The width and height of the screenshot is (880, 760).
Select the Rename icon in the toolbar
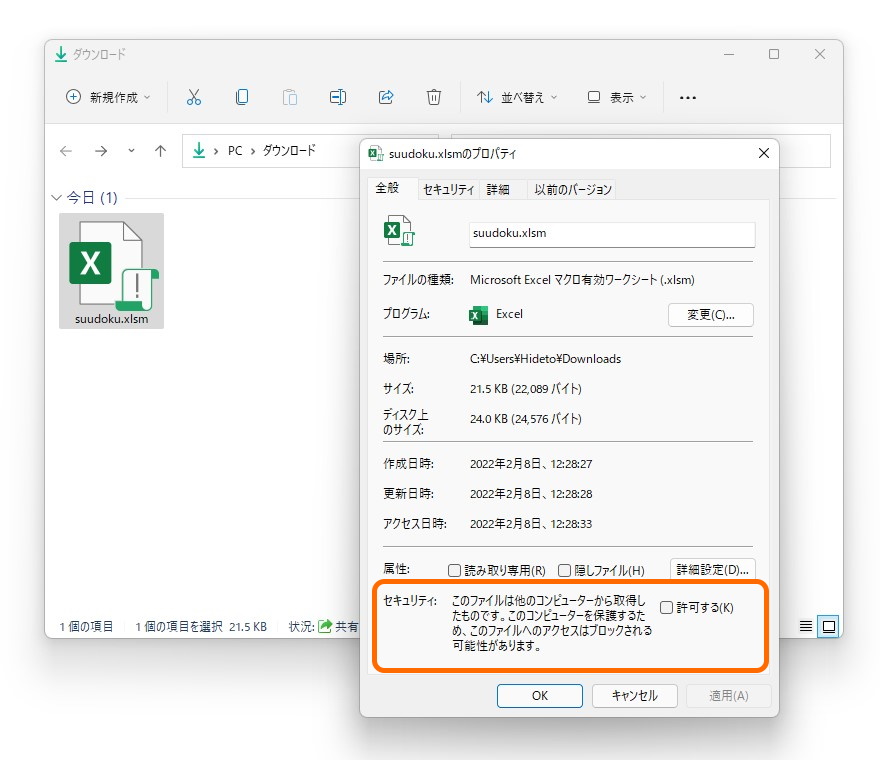[x=337, y=96]
